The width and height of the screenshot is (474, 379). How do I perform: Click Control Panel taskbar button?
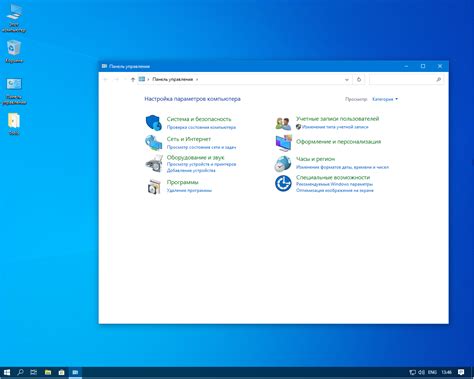tap(75, 372)
